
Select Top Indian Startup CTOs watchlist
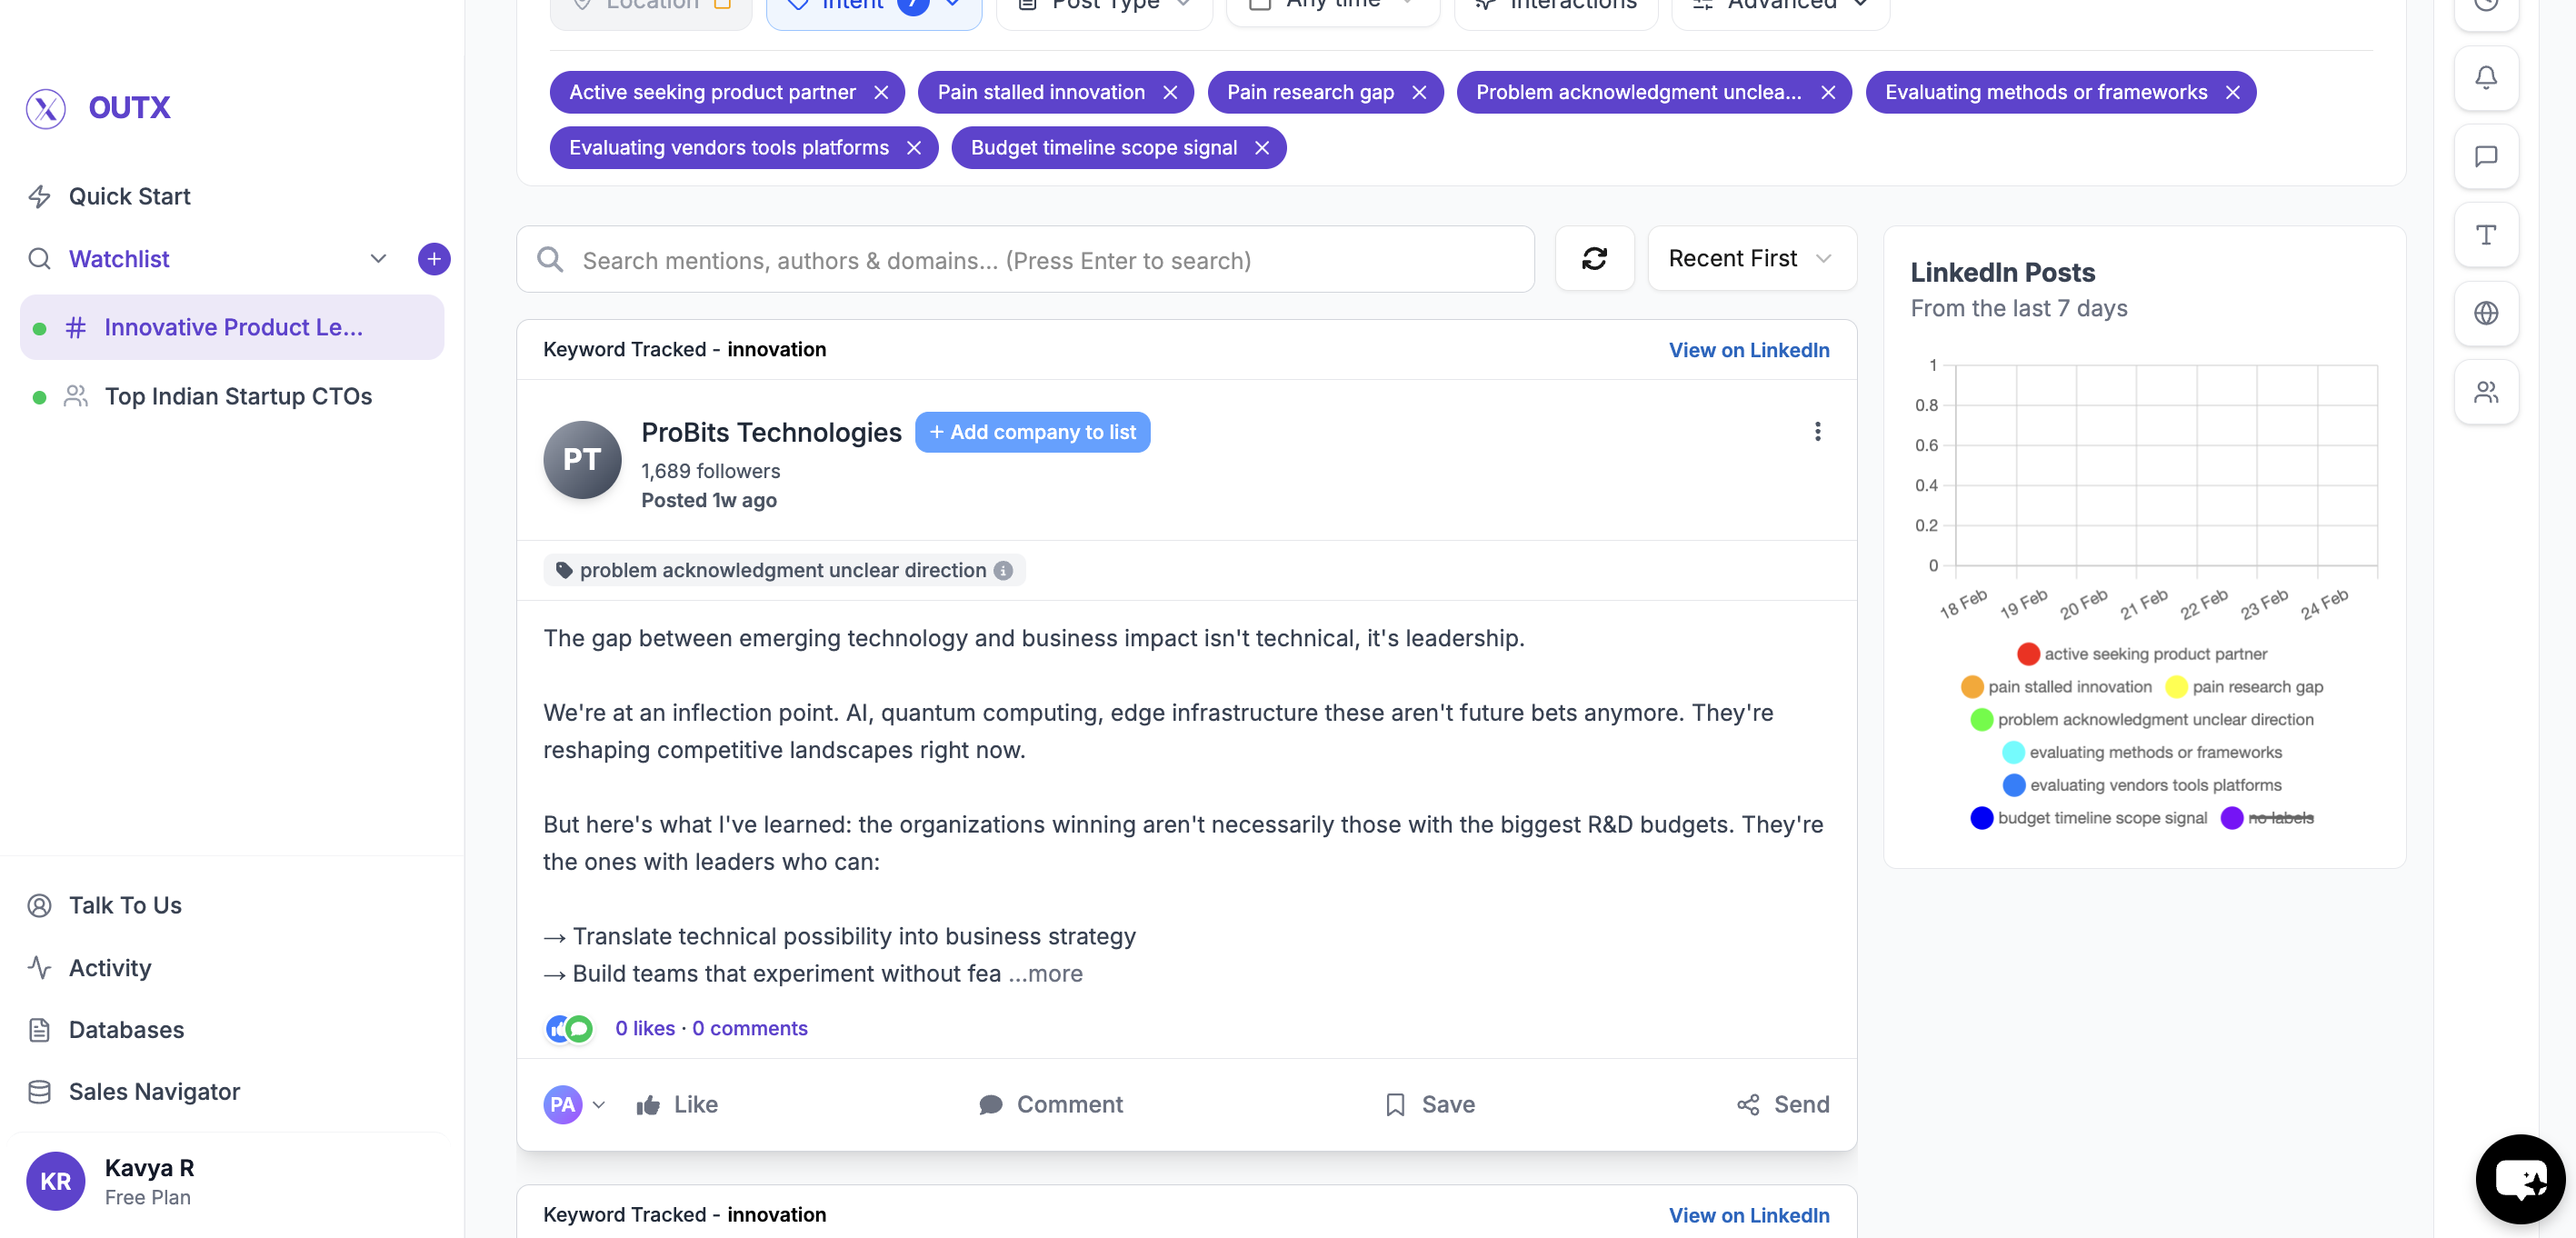238,396
